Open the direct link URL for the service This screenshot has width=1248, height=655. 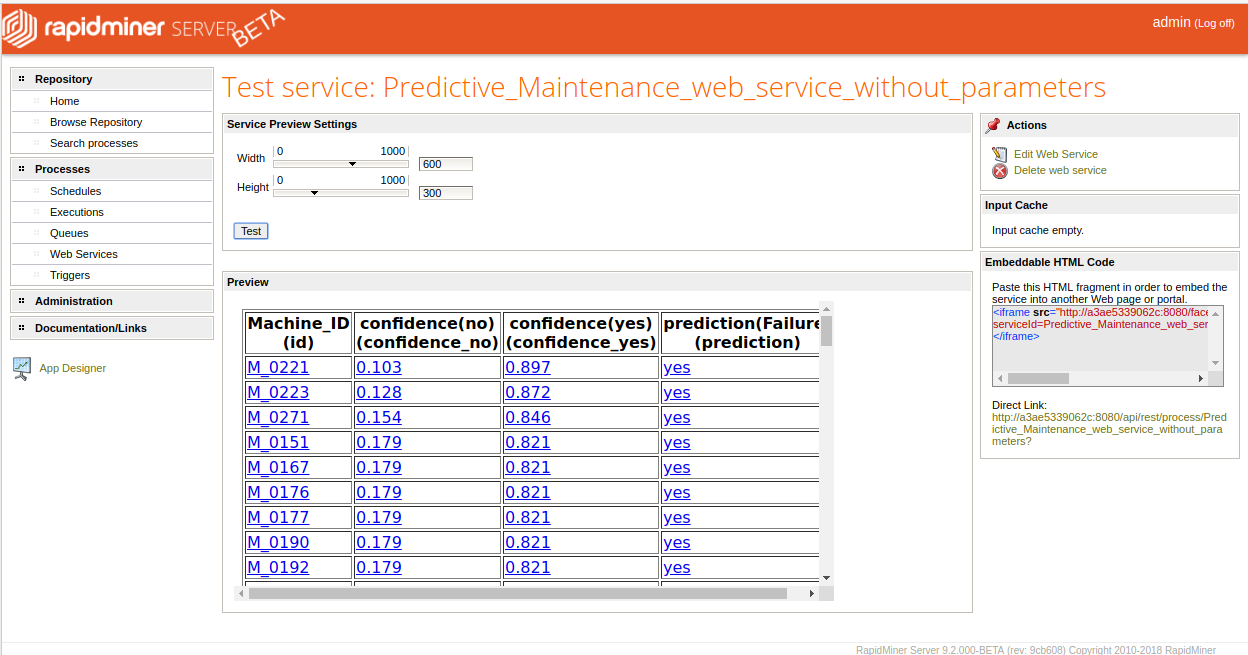pos(1108,429)
